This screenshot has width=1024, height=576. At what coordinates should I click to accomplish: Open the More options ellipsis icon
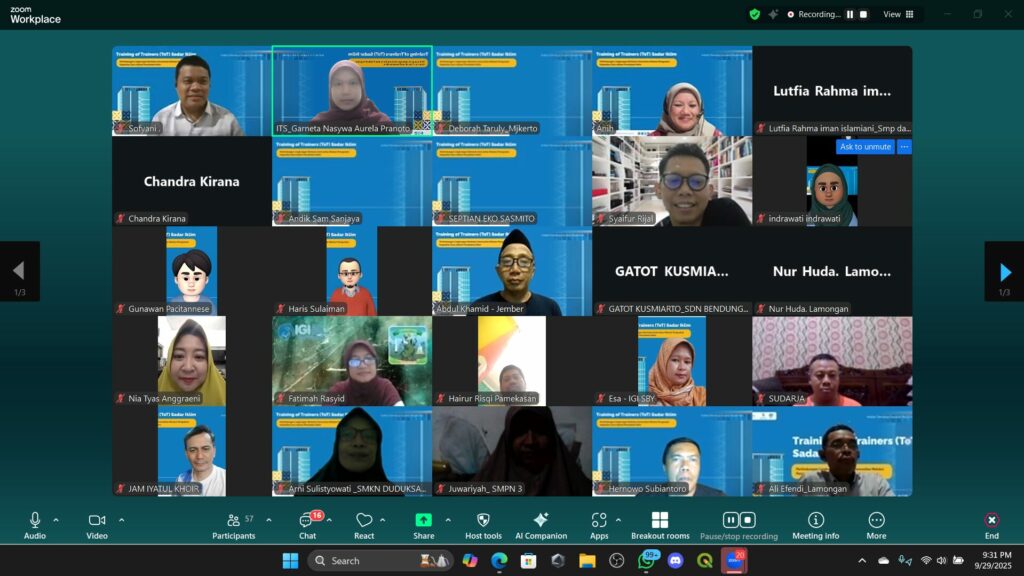coord(876,520)
